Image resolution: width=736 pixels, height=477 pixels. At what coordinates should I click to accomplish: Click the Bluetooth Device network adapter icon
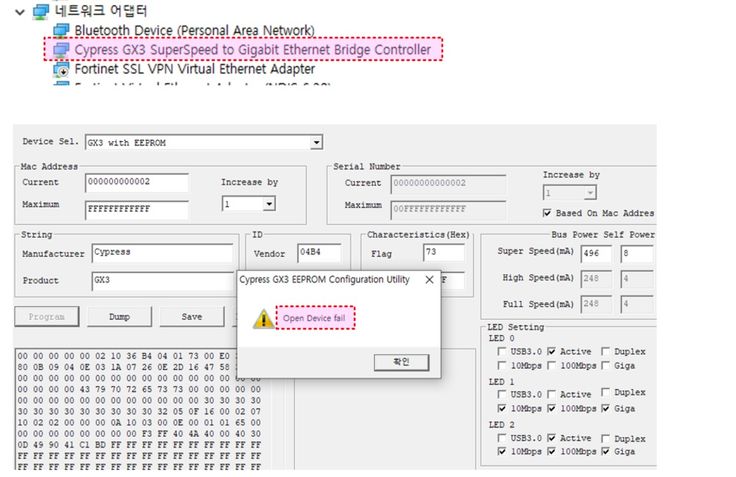[x=61, y=31]
